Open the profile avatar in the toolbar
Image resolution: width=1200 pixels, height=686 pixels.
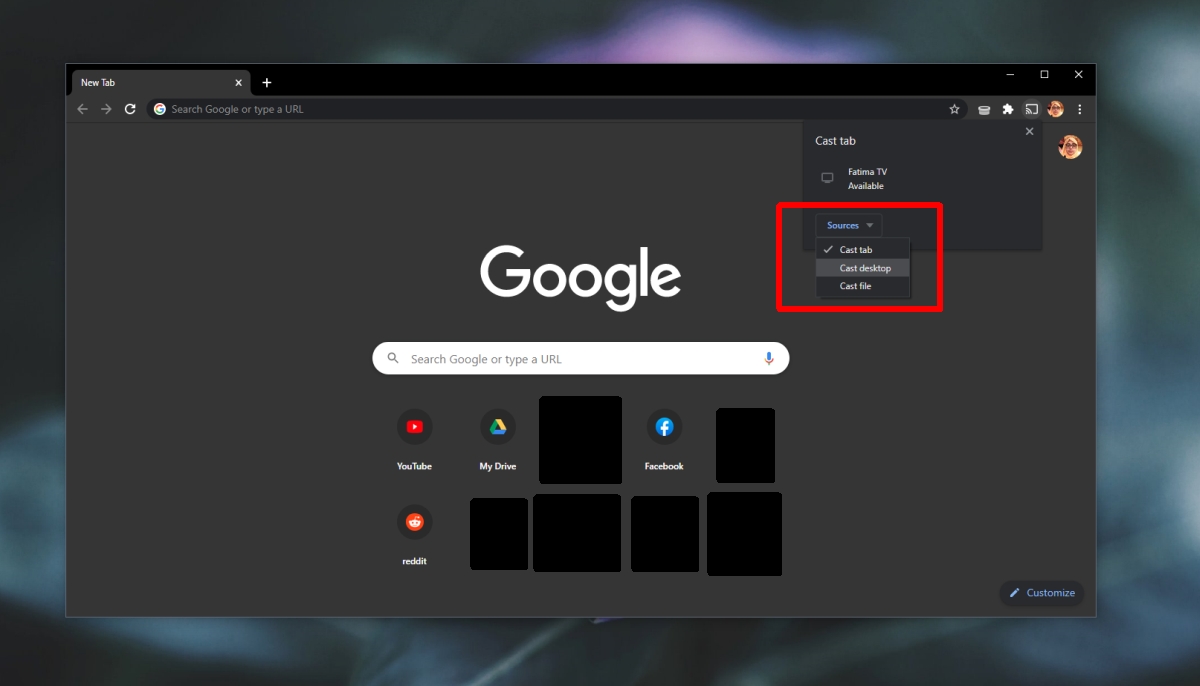1055,109
